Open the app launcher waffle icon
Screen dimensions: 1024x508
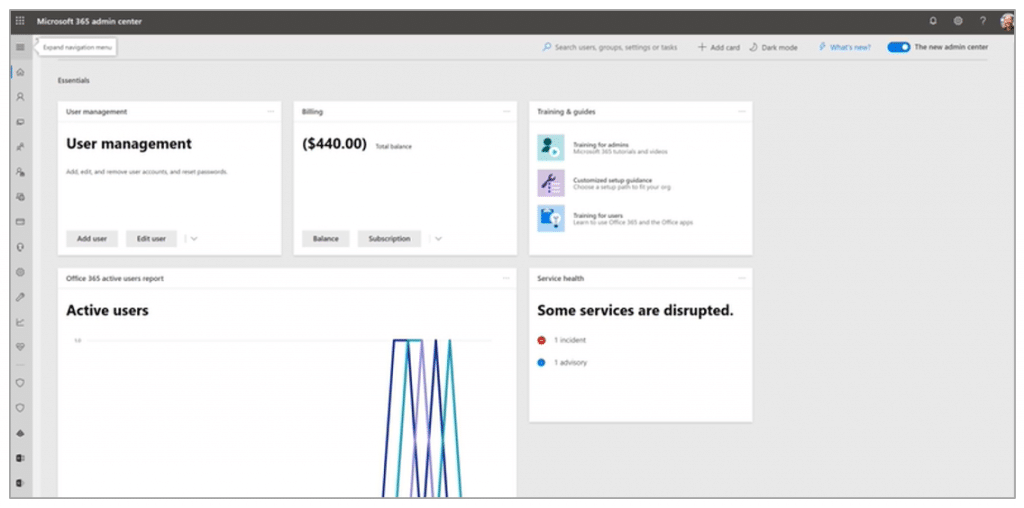coord(20,22)
